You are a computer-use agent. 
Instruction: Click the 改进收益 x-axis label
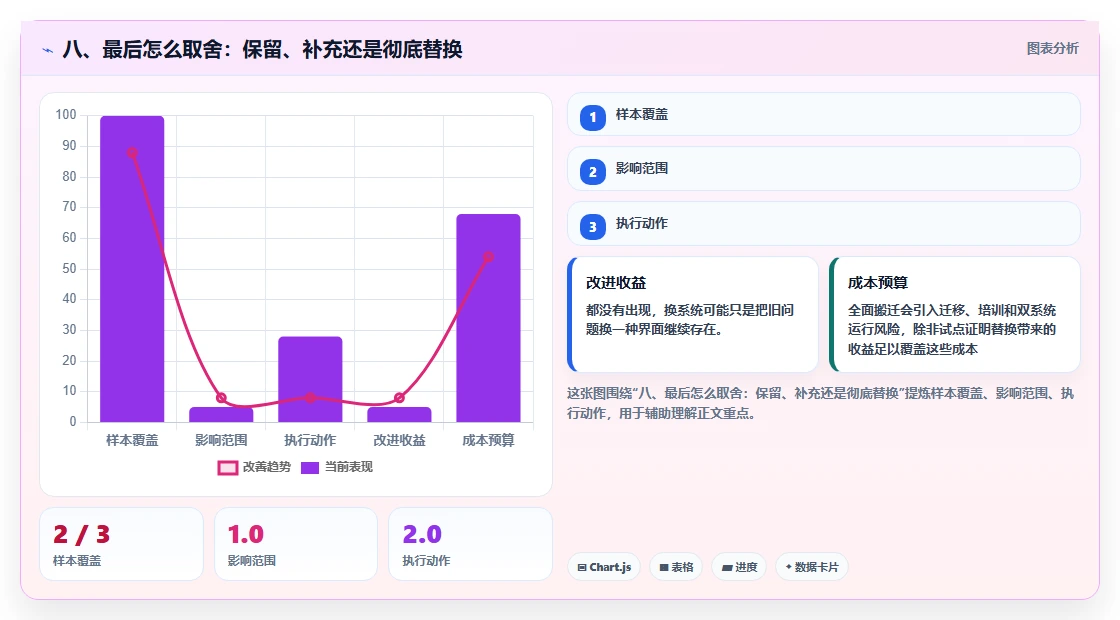tap(399, 441)
